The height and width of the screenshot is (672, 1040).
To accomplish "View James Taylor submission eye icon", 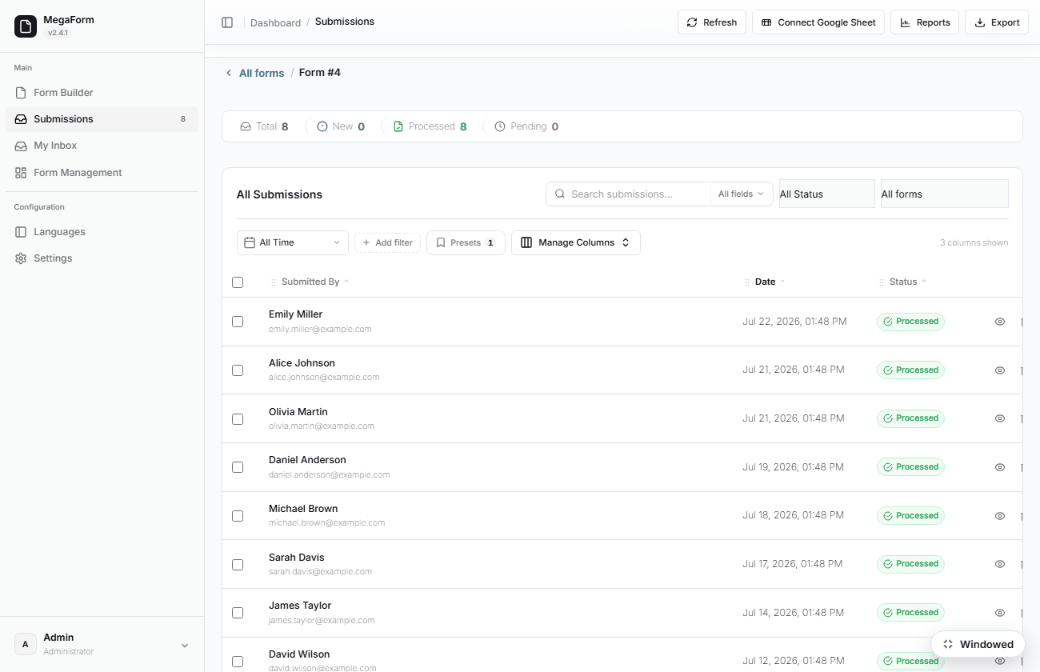I will (1000, 613).
